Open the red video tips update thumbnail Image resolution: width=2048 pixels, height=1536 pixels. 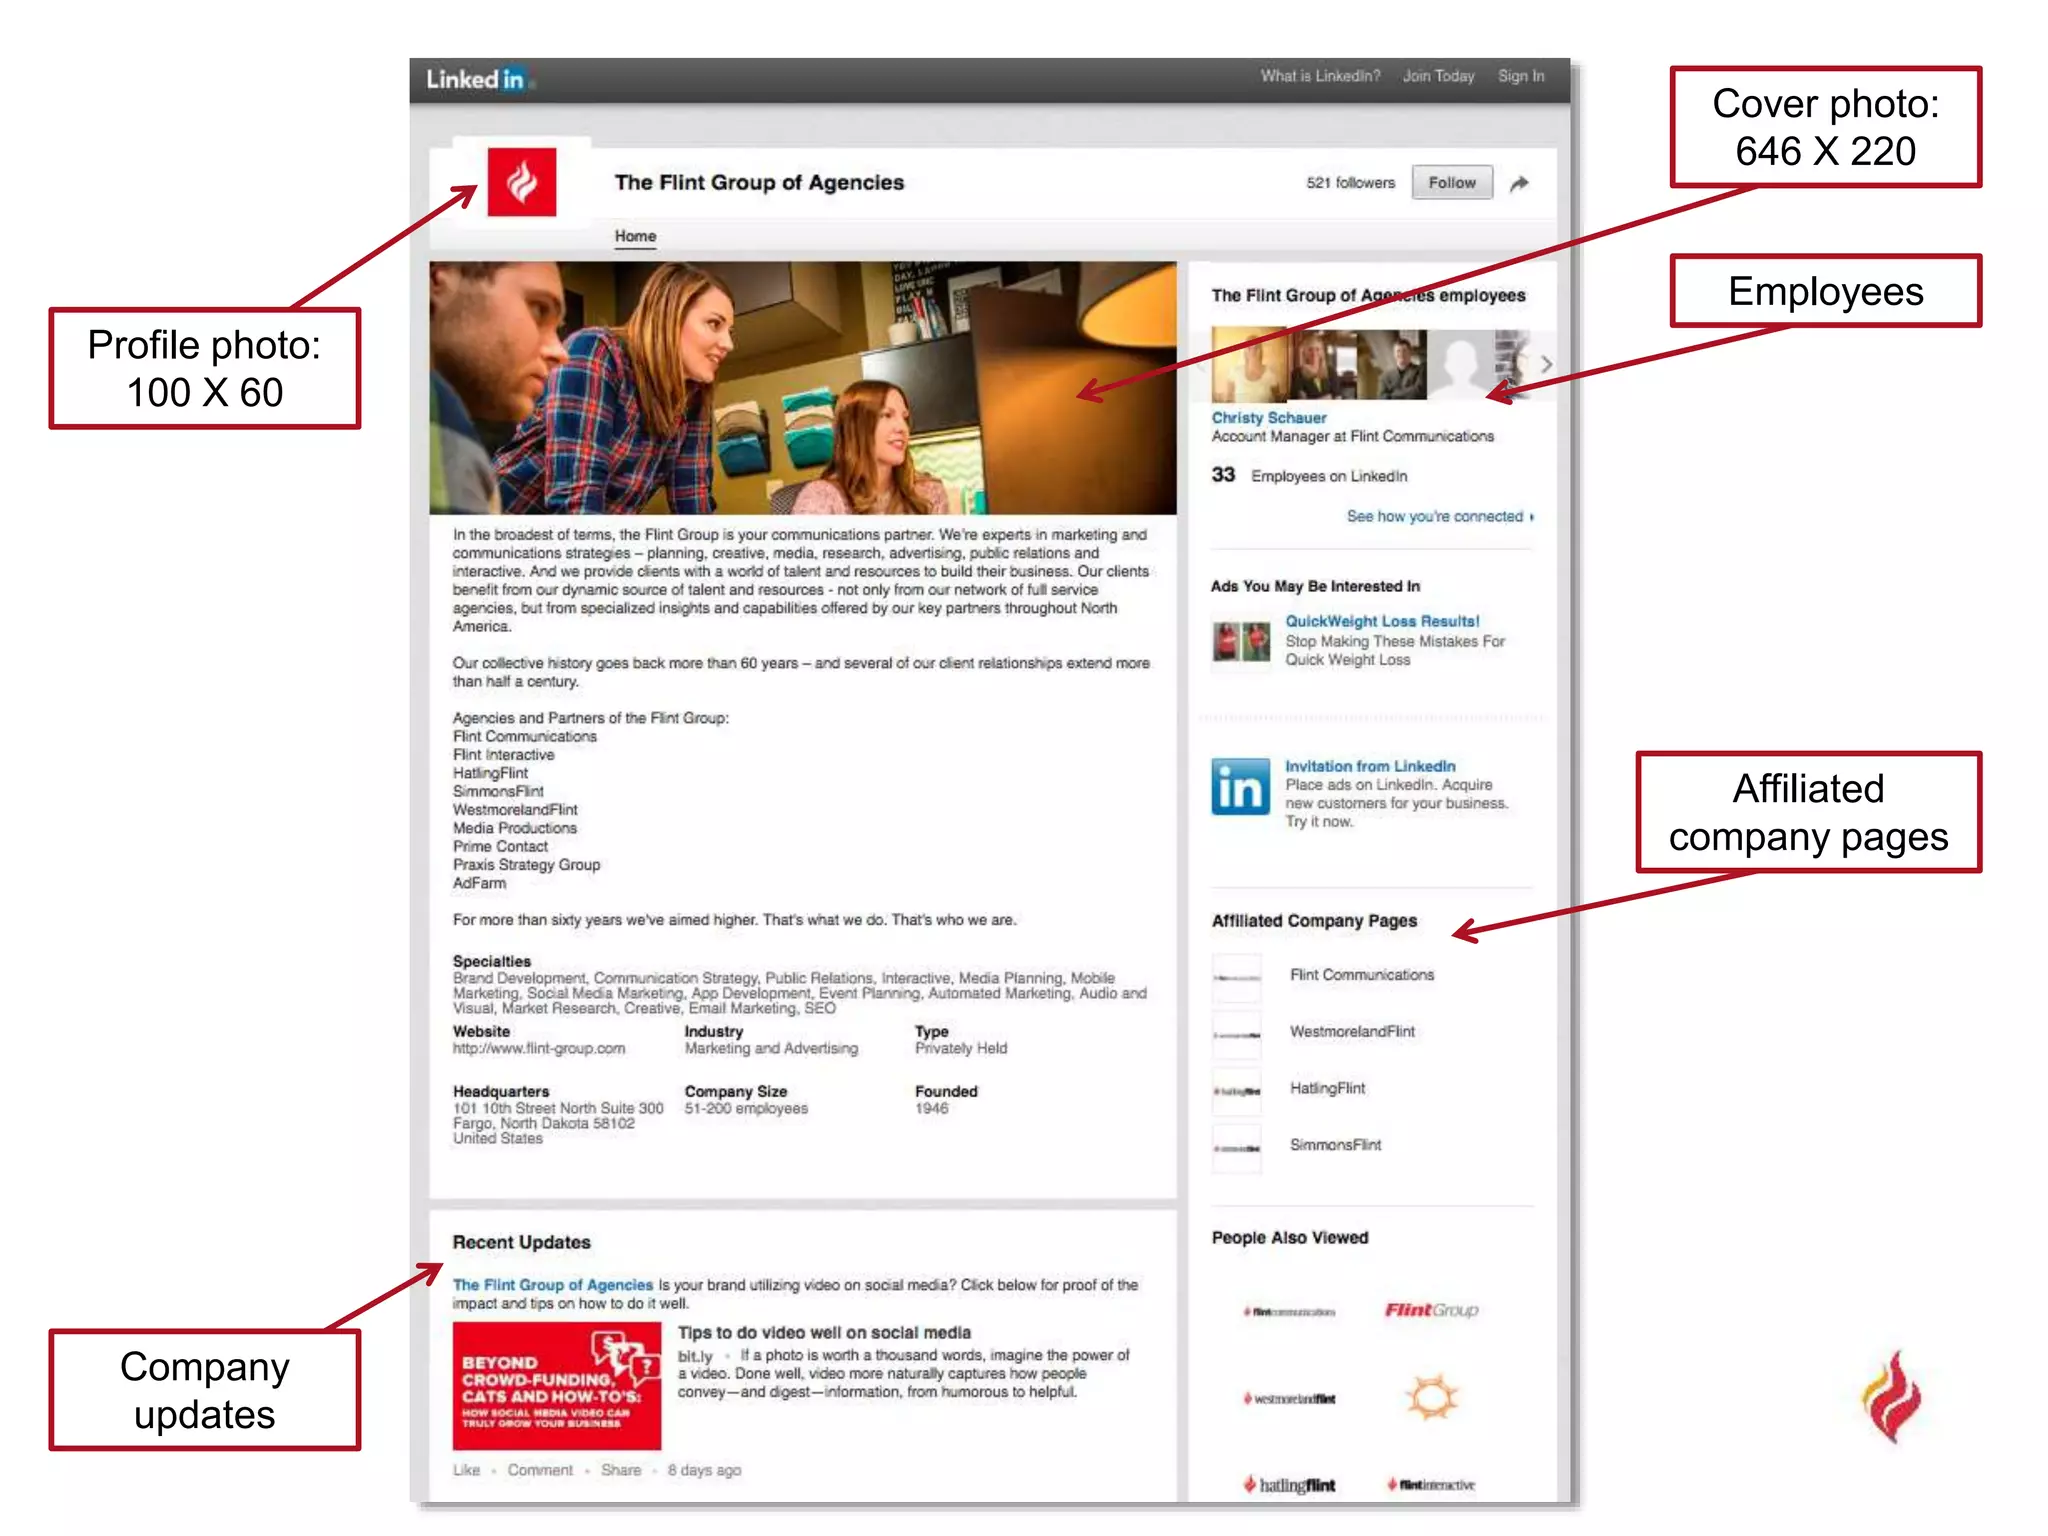pyautogui.click(x=557, y=1386)
